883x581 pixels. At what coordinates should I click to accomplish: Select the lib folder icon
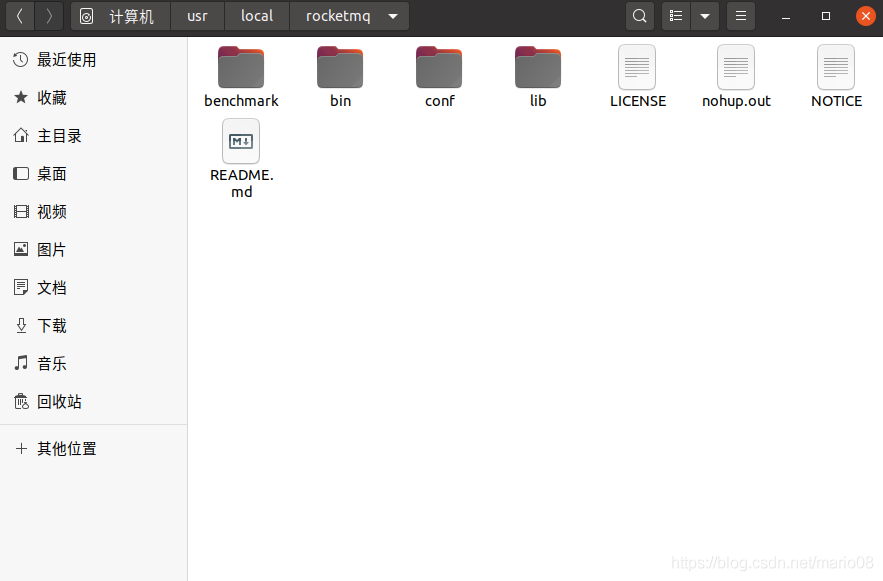pos(538,67)
